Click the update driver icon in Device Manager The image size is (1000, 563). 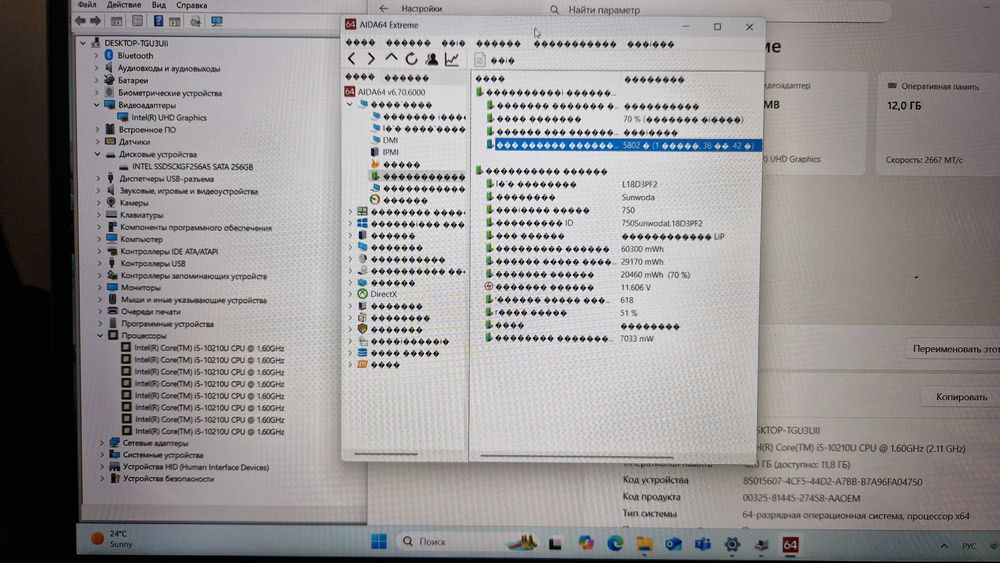196,21
